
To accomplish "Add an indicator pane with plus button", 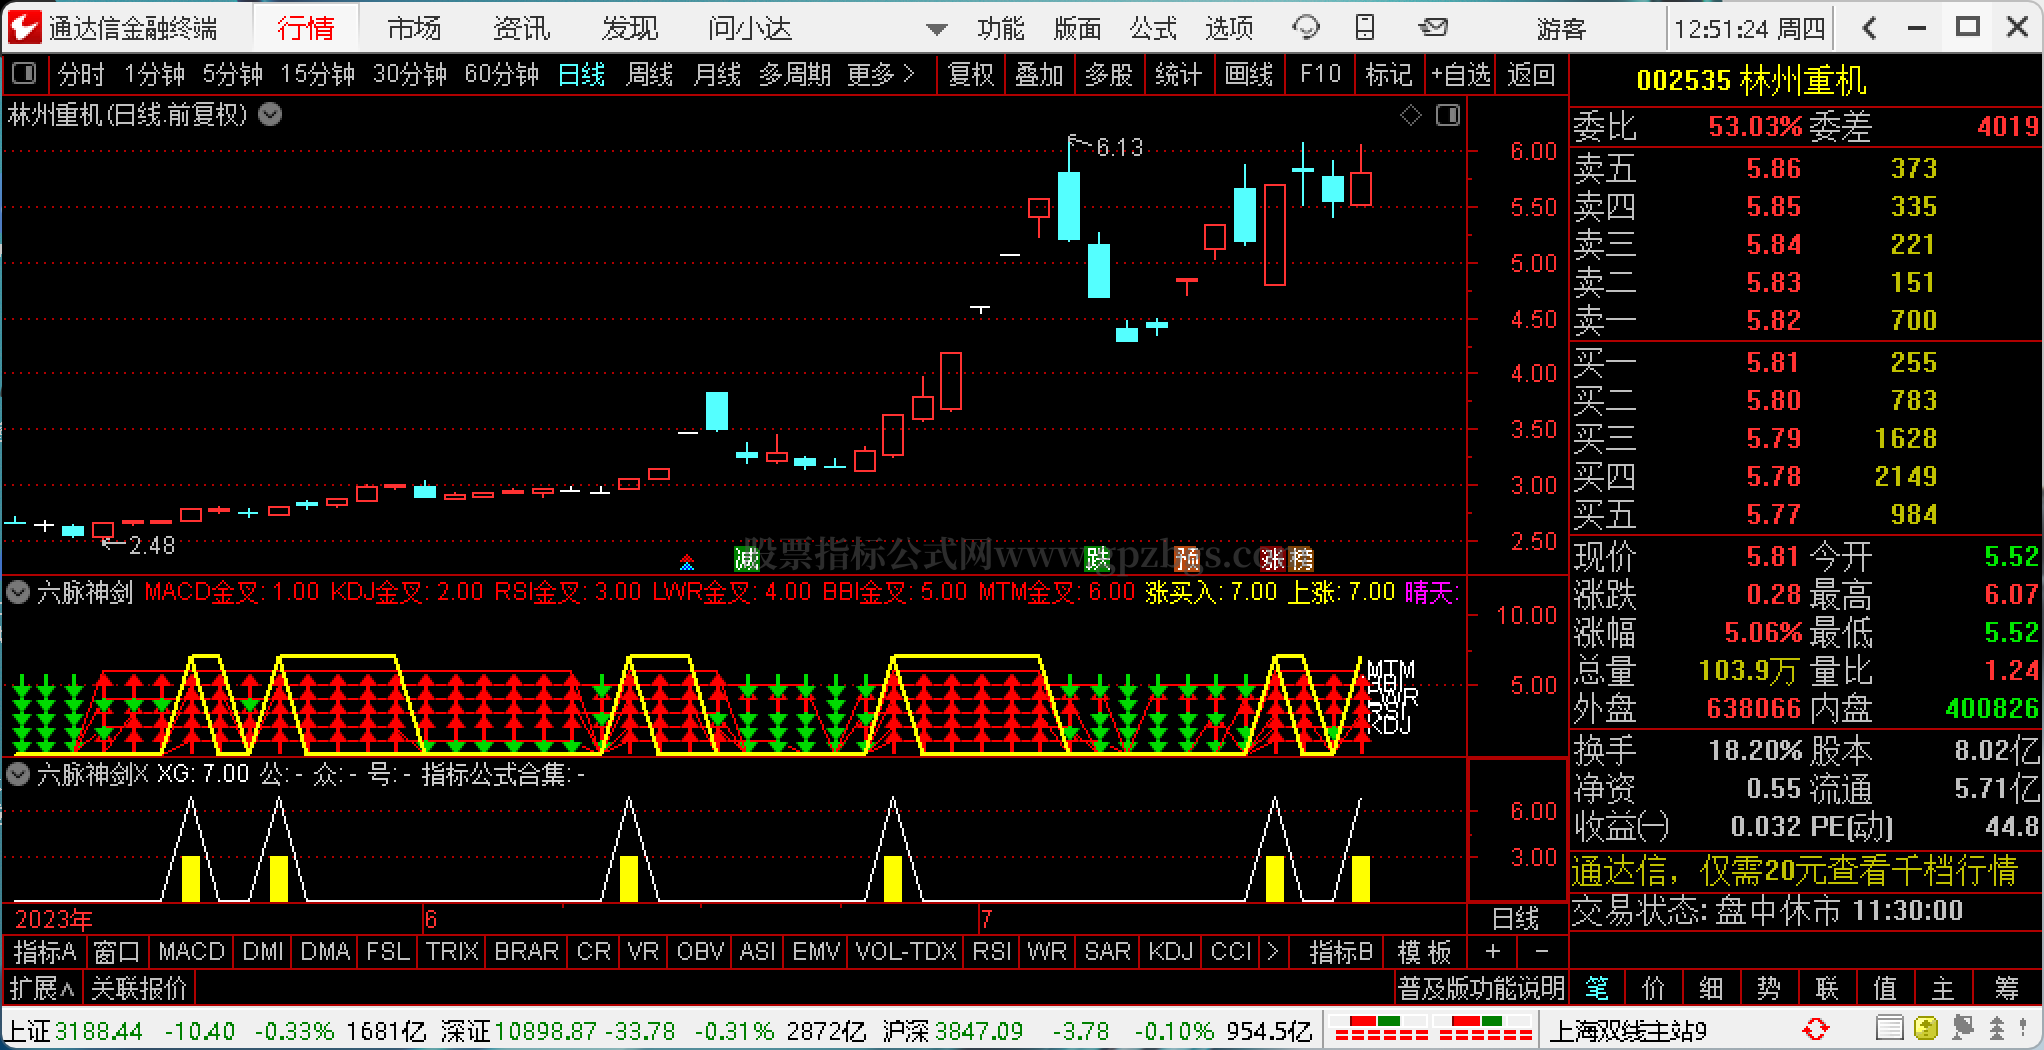I will 1493,951.
